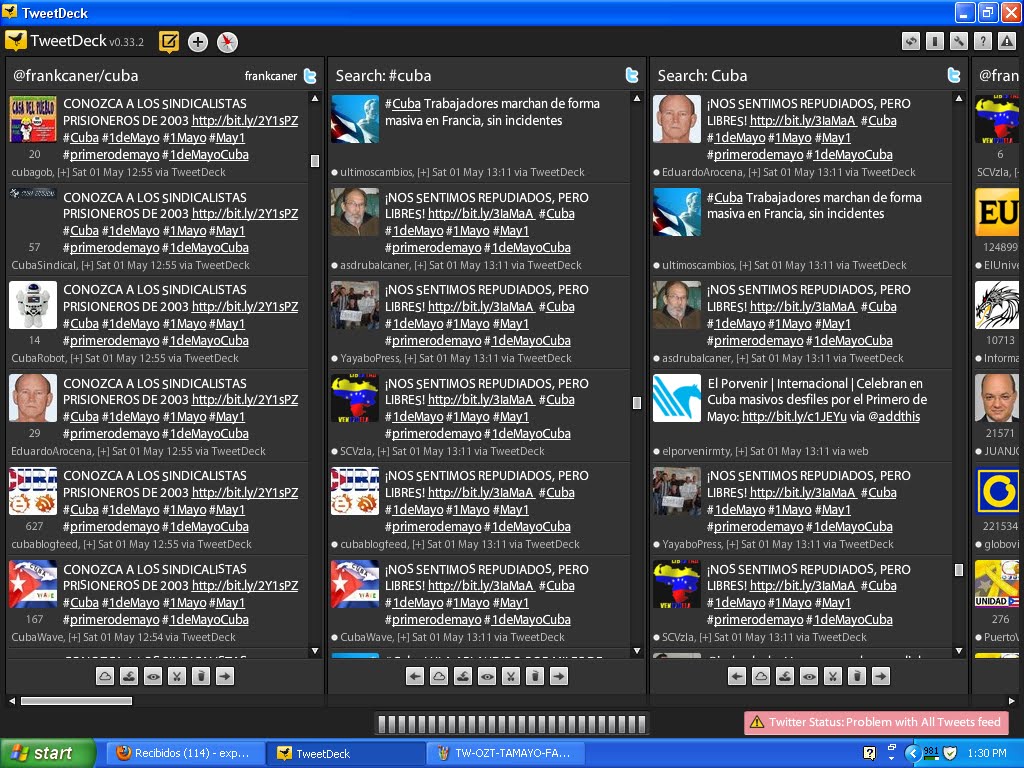This screenshot has width=1024, height=768.
Task: Click cloud icon under @frankcaner/cuba column
Action: (105, 677)
